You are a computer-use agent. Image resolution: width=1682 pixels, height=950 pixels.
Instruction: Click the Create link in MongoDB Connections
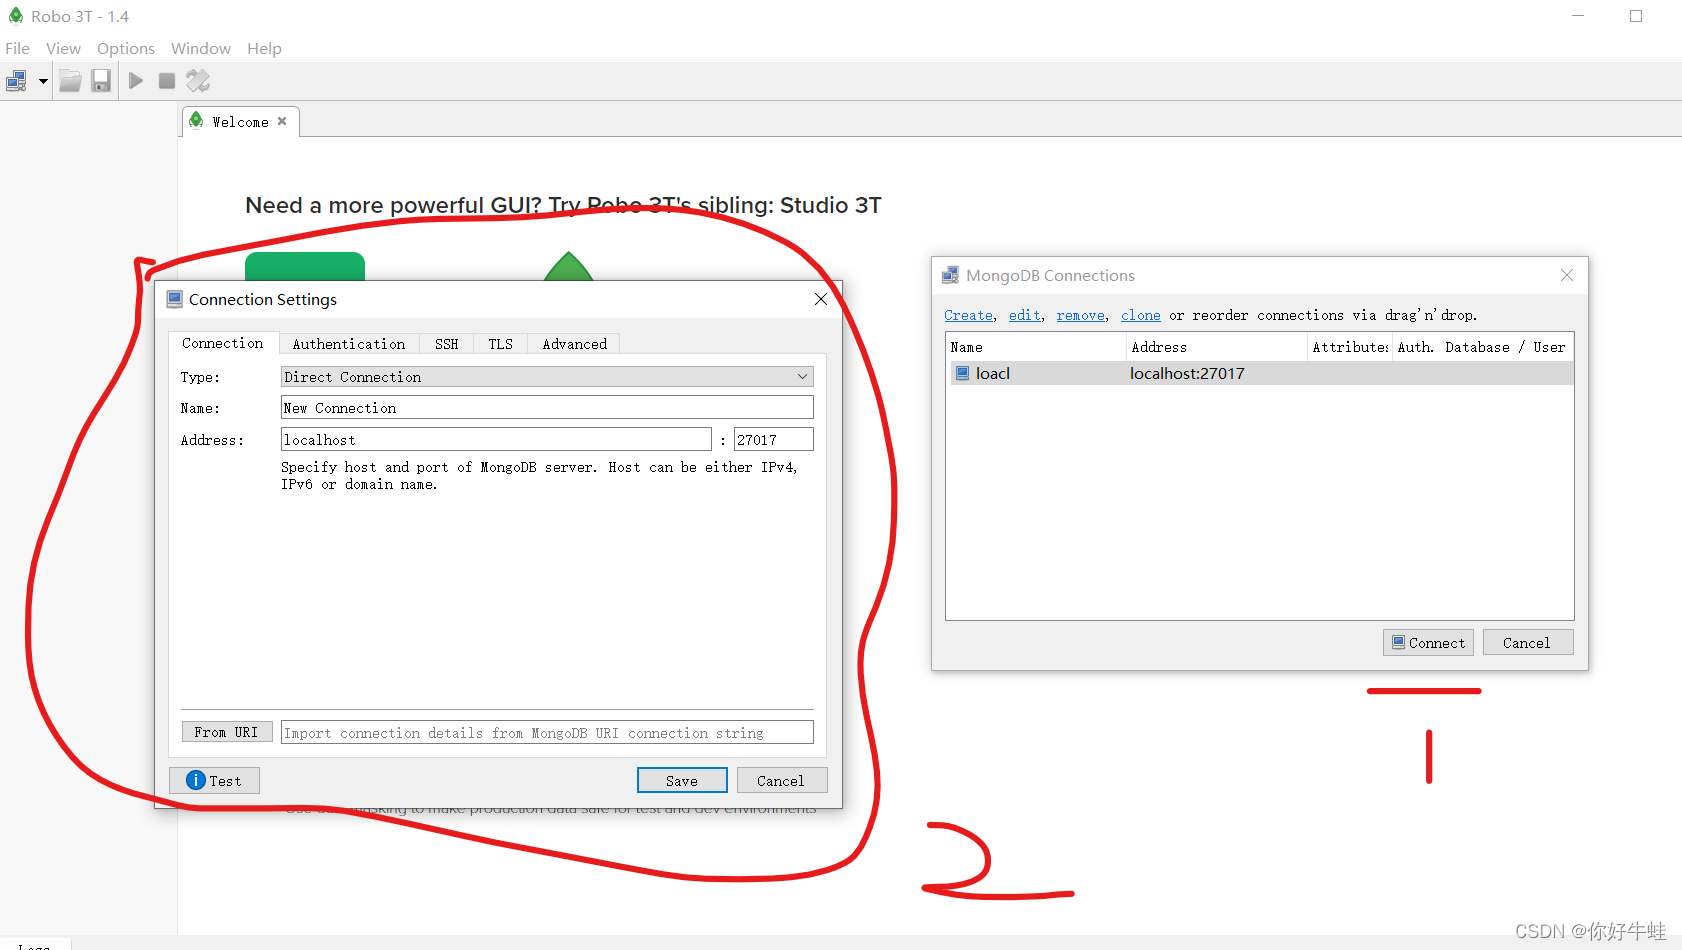968,315
